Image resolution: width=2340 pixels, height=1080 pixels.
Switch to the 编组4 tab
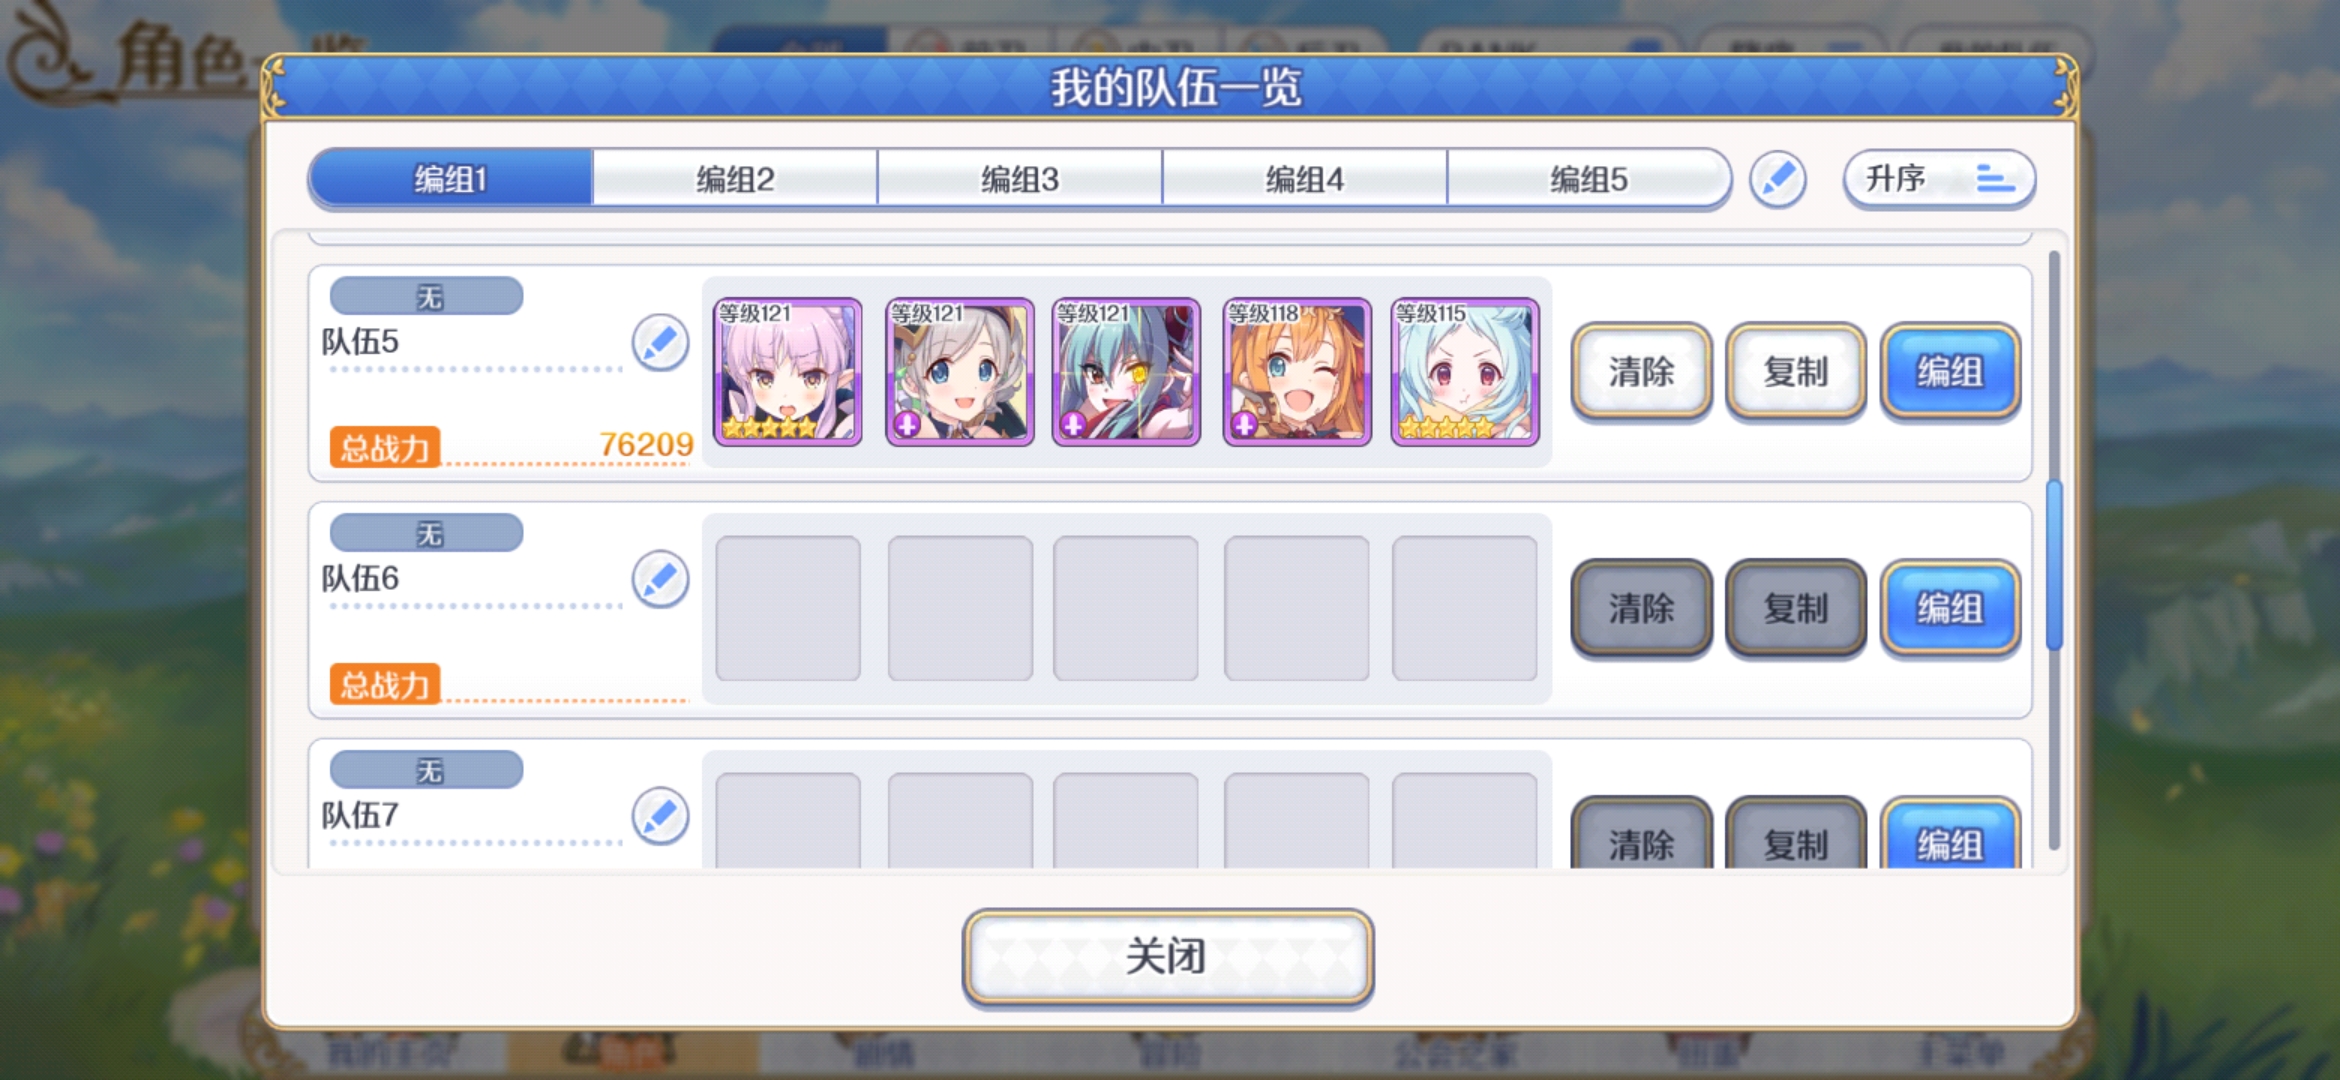pos(1304,179)
